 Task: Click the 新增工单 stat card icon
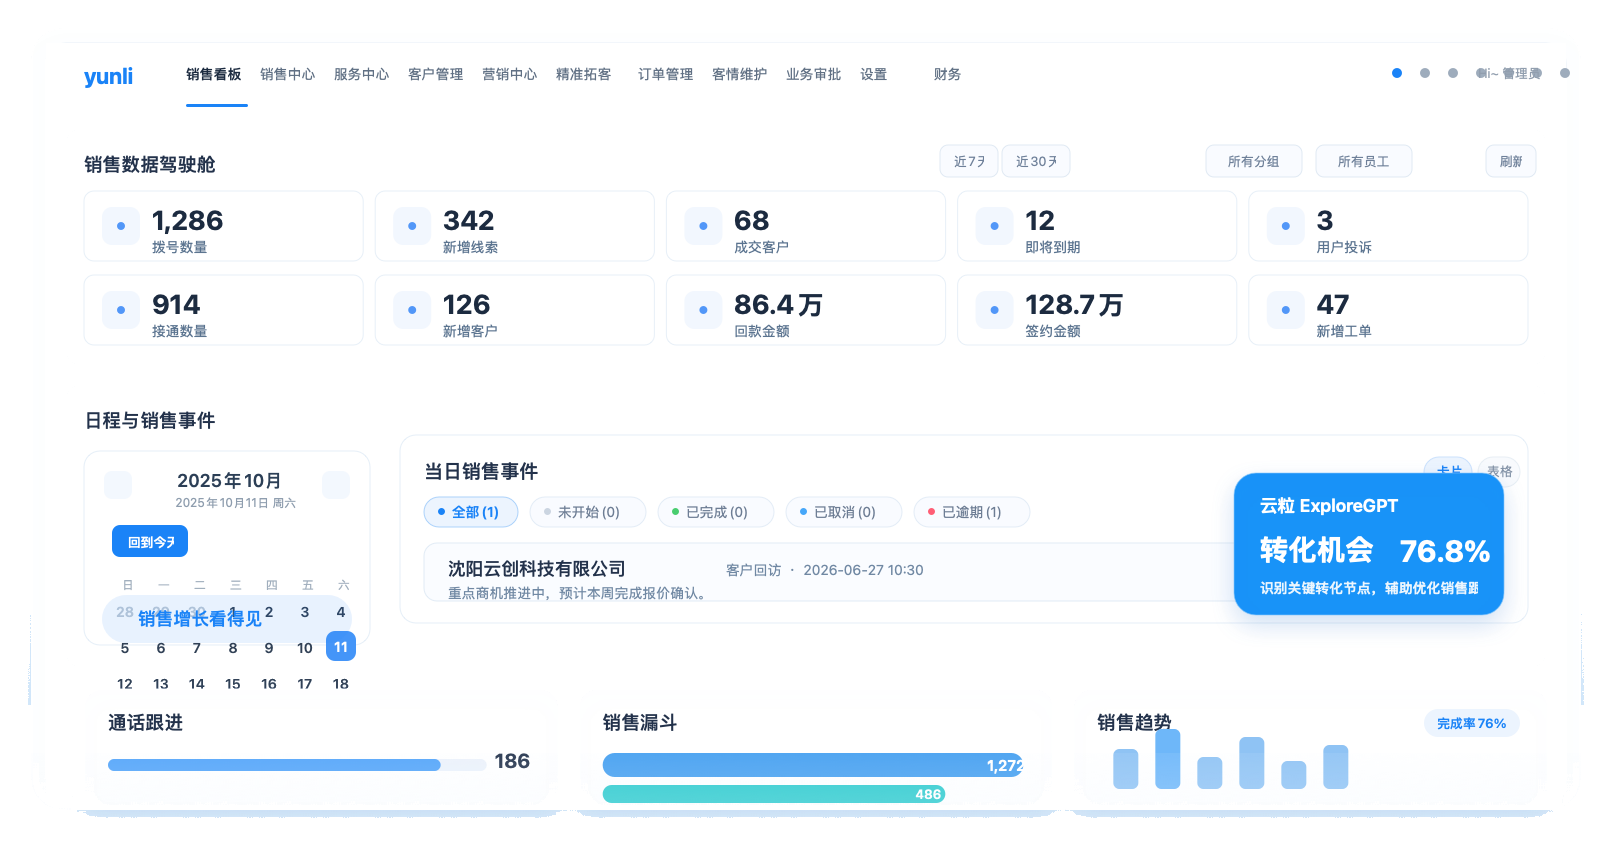click(x=1285, y=310)
